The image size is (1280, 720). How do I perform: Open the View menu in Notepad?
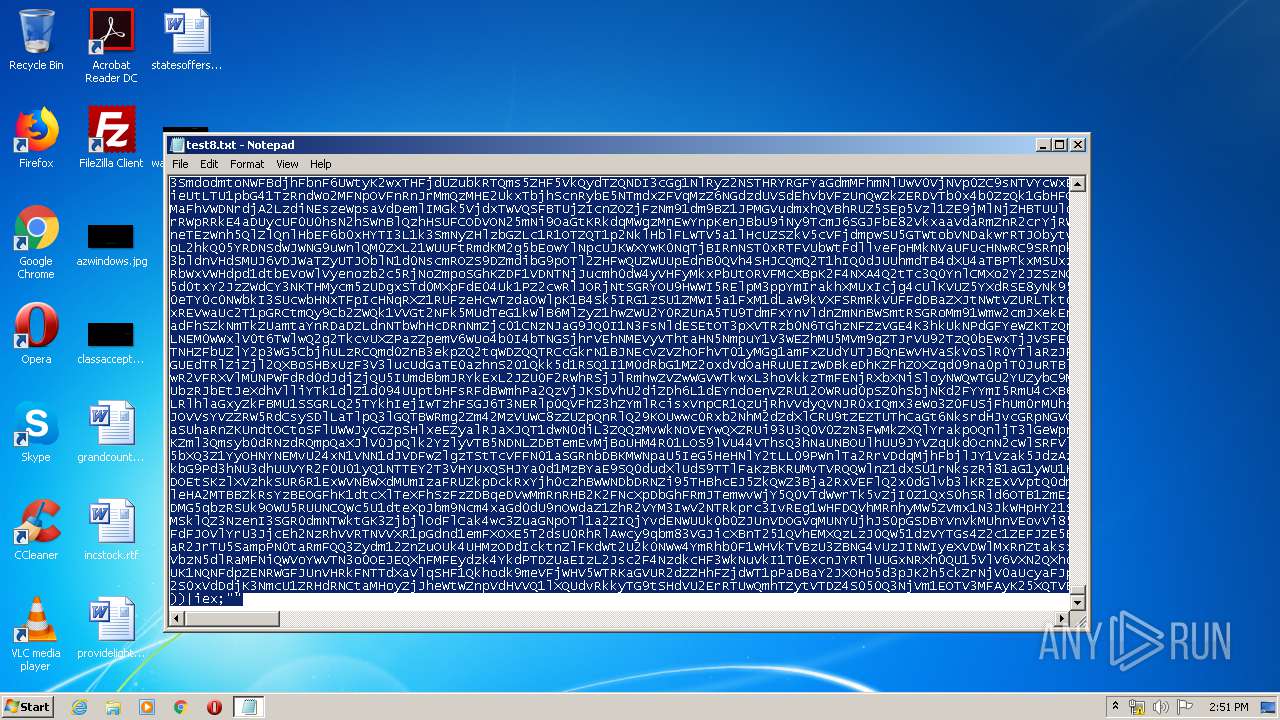click(287, 164)
